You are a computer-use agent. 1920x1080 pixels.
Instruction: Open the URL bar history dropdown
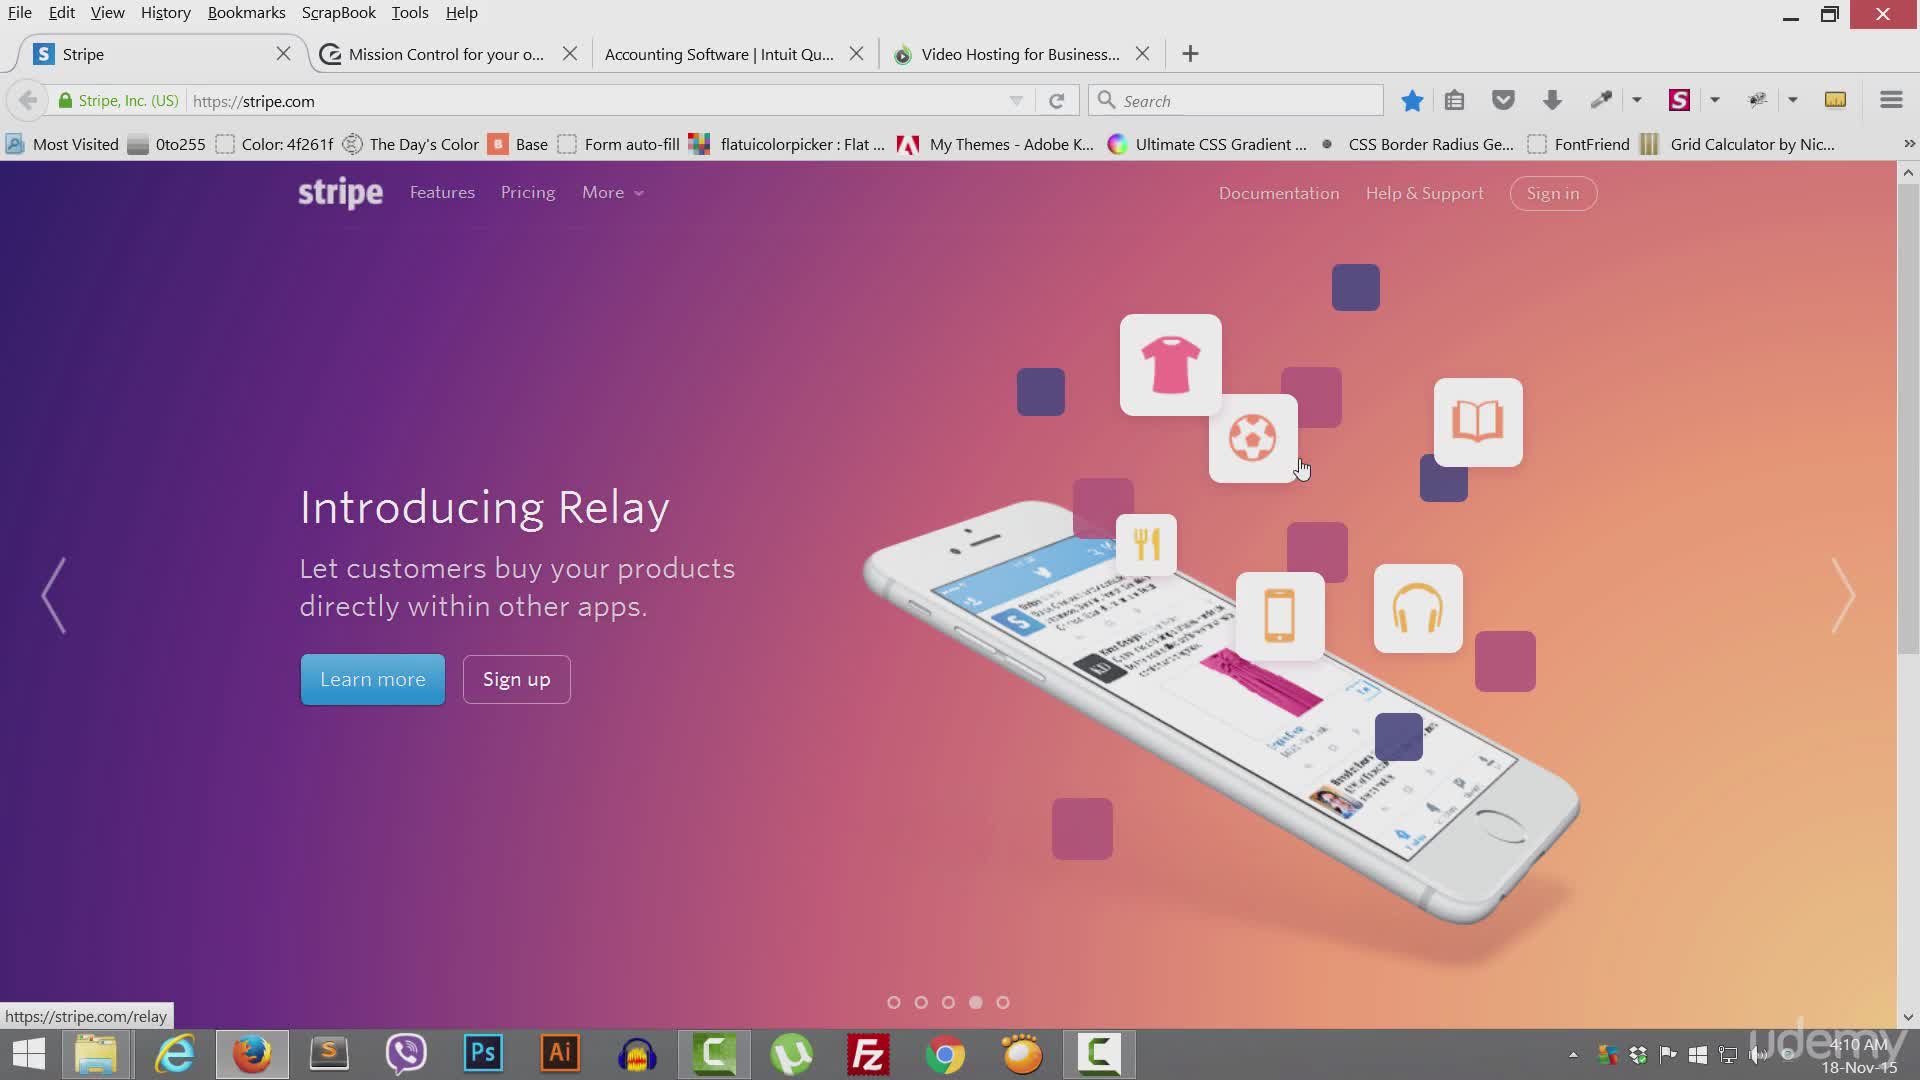(1016, 101)
